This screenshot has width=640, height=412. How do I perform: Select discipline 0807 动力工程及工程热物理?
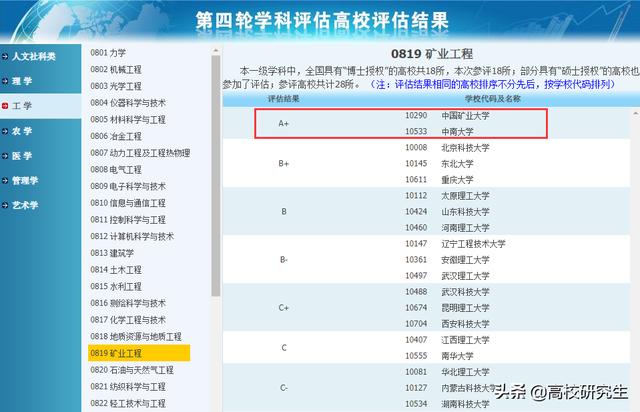click(140, 153)
